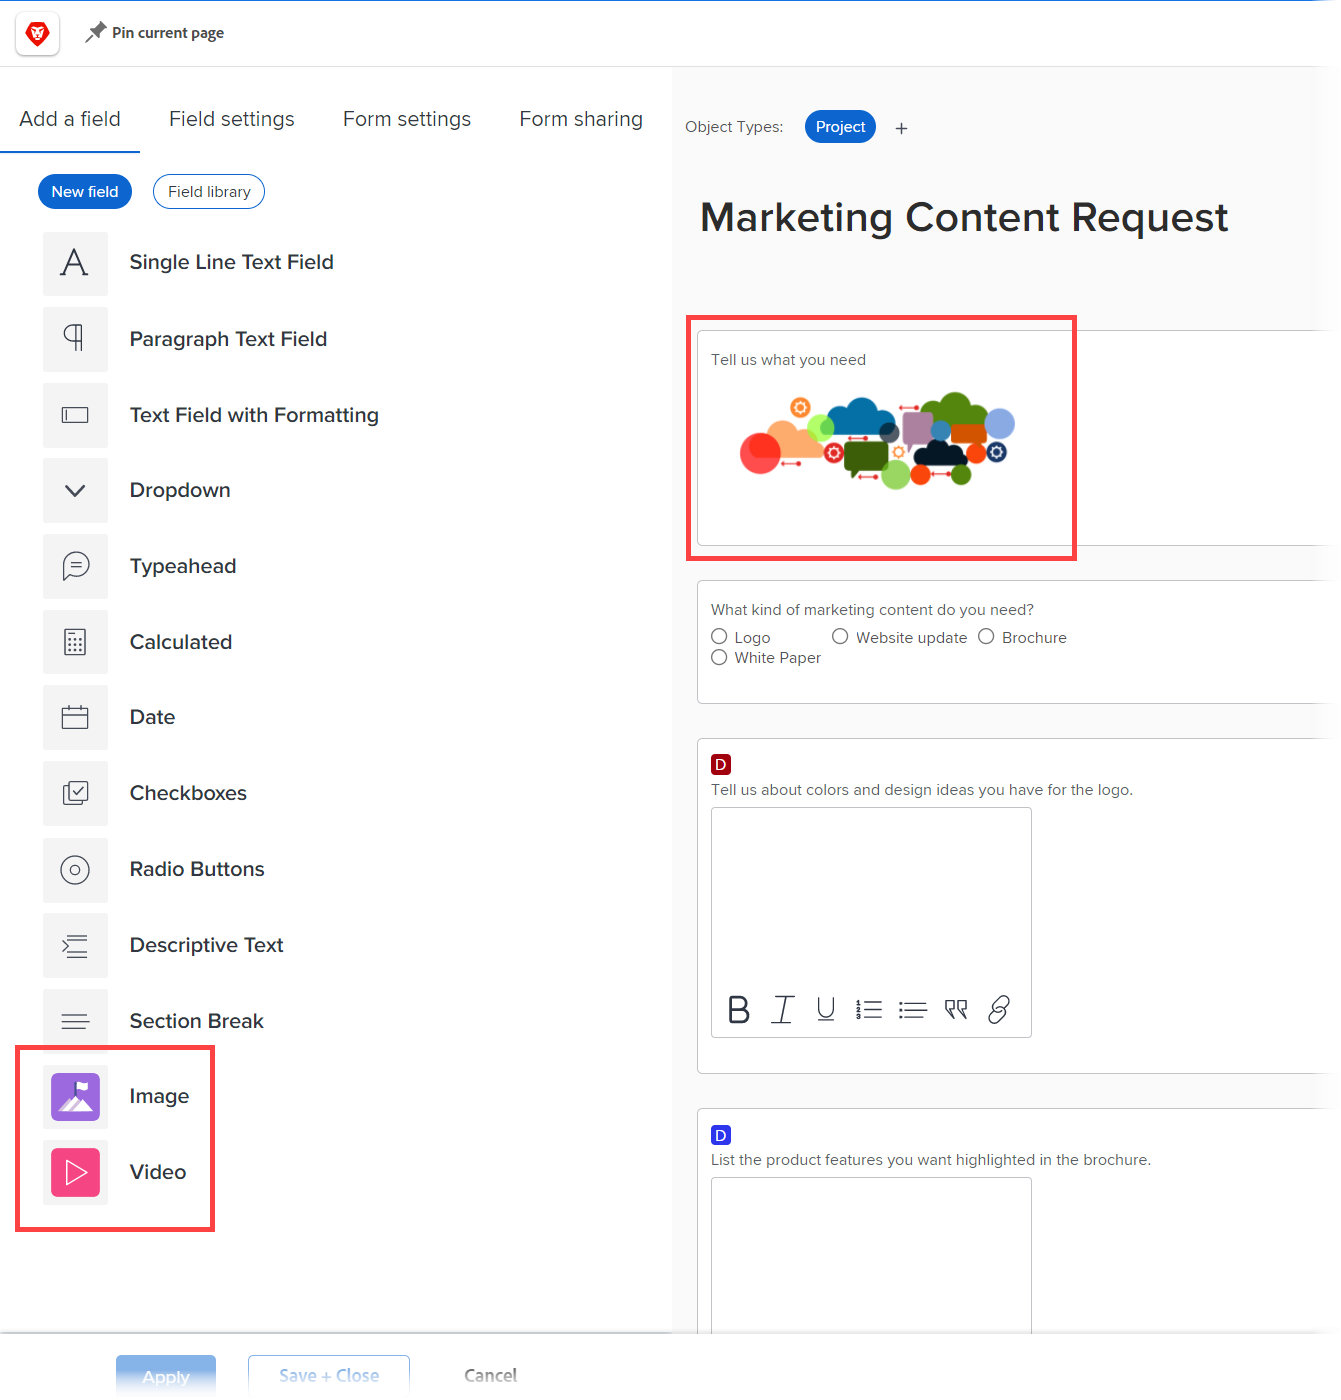1341x1400 pixels.
Task: Open the Form settings tab
Action: coord(407,119)
